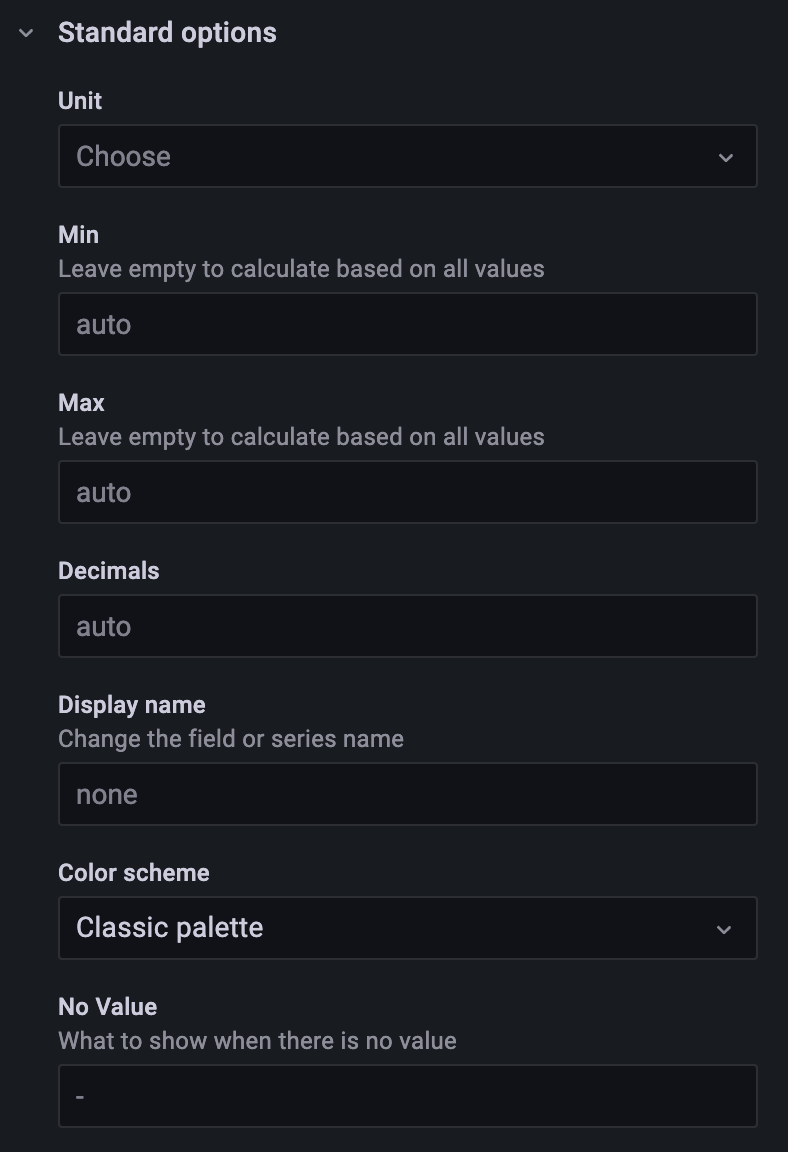Viewport: 788px width, 1152px height.
Task: Click 'Change the field or series name' description
Action: pos(231,739)
